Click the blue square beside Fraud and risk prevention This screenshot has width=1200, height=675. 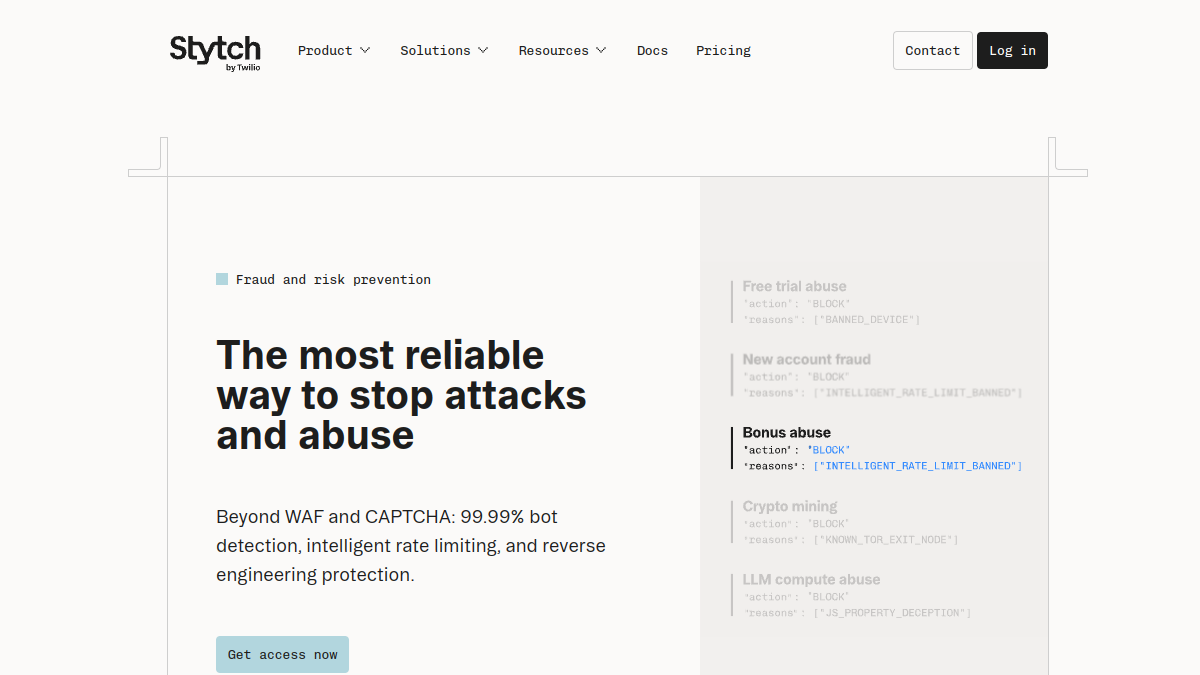(222, 279)
